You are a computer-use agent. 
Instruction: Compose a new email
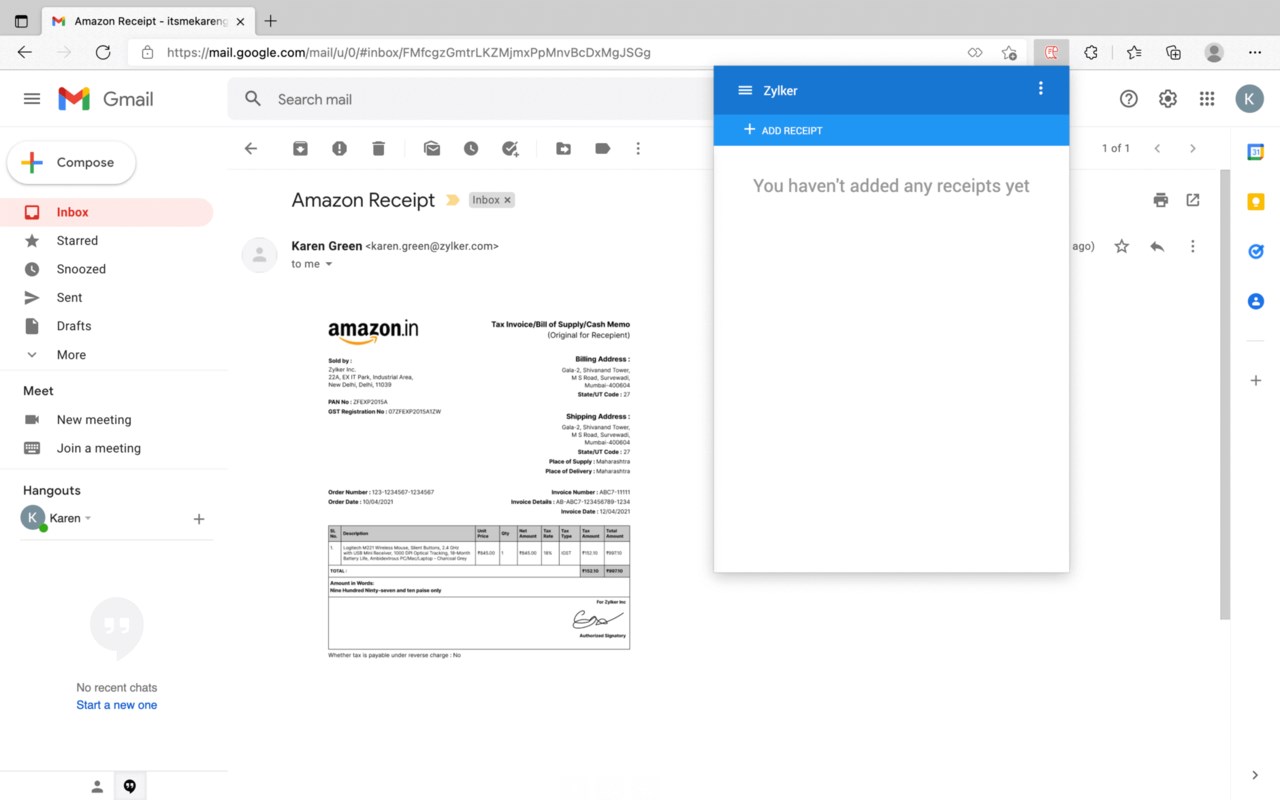coord(71,162)
